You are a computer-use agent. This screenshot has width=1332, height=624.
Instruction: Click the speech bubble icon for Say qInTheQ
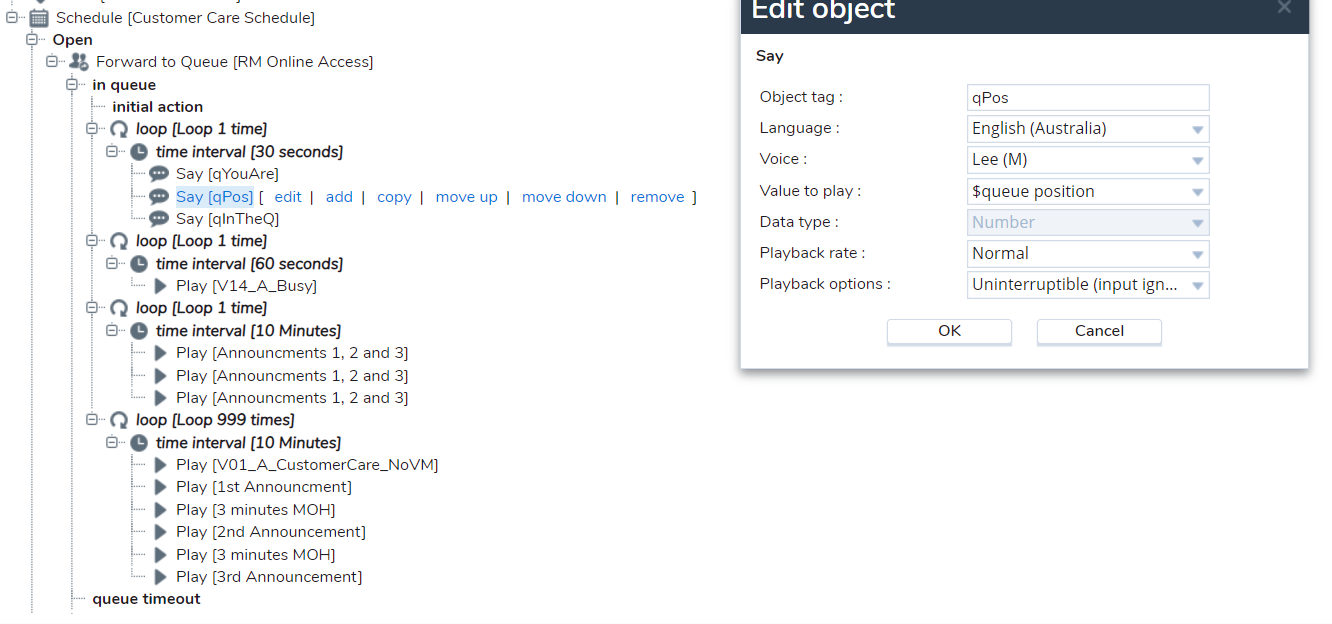[x=159, y=219]
